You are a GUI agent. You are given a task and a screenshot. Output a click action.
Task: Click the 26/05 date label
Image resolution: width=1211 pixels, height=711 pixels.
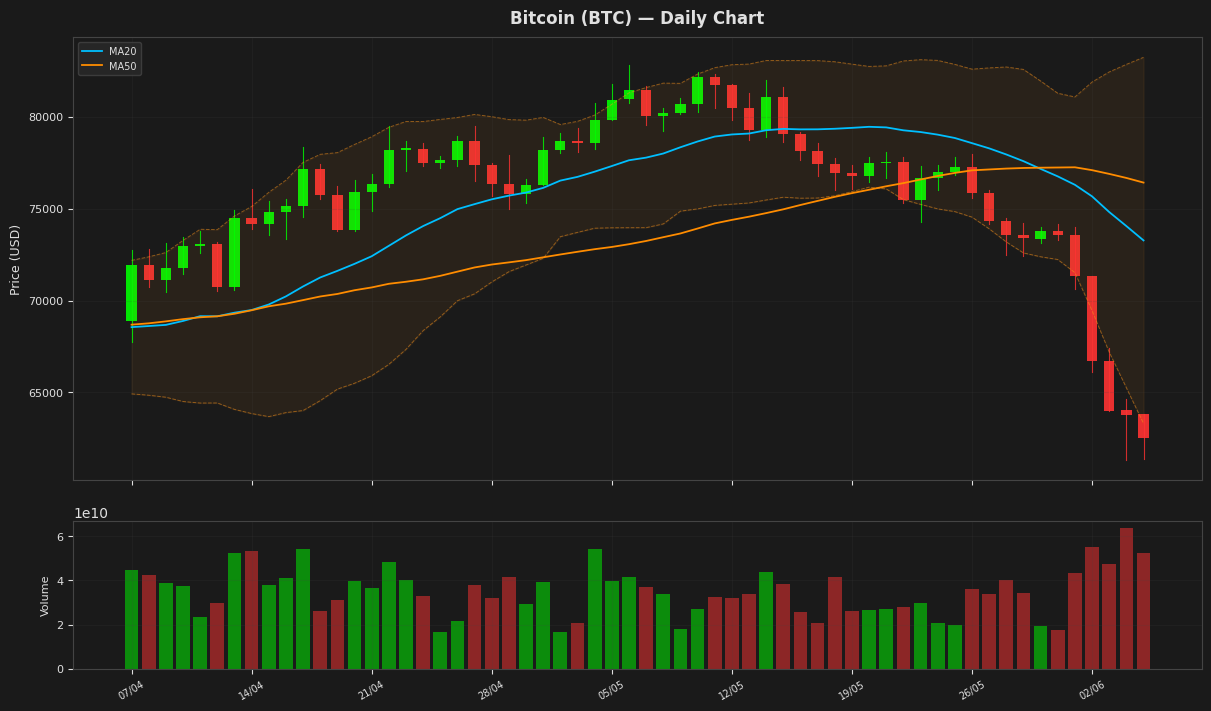coord(971,690)
